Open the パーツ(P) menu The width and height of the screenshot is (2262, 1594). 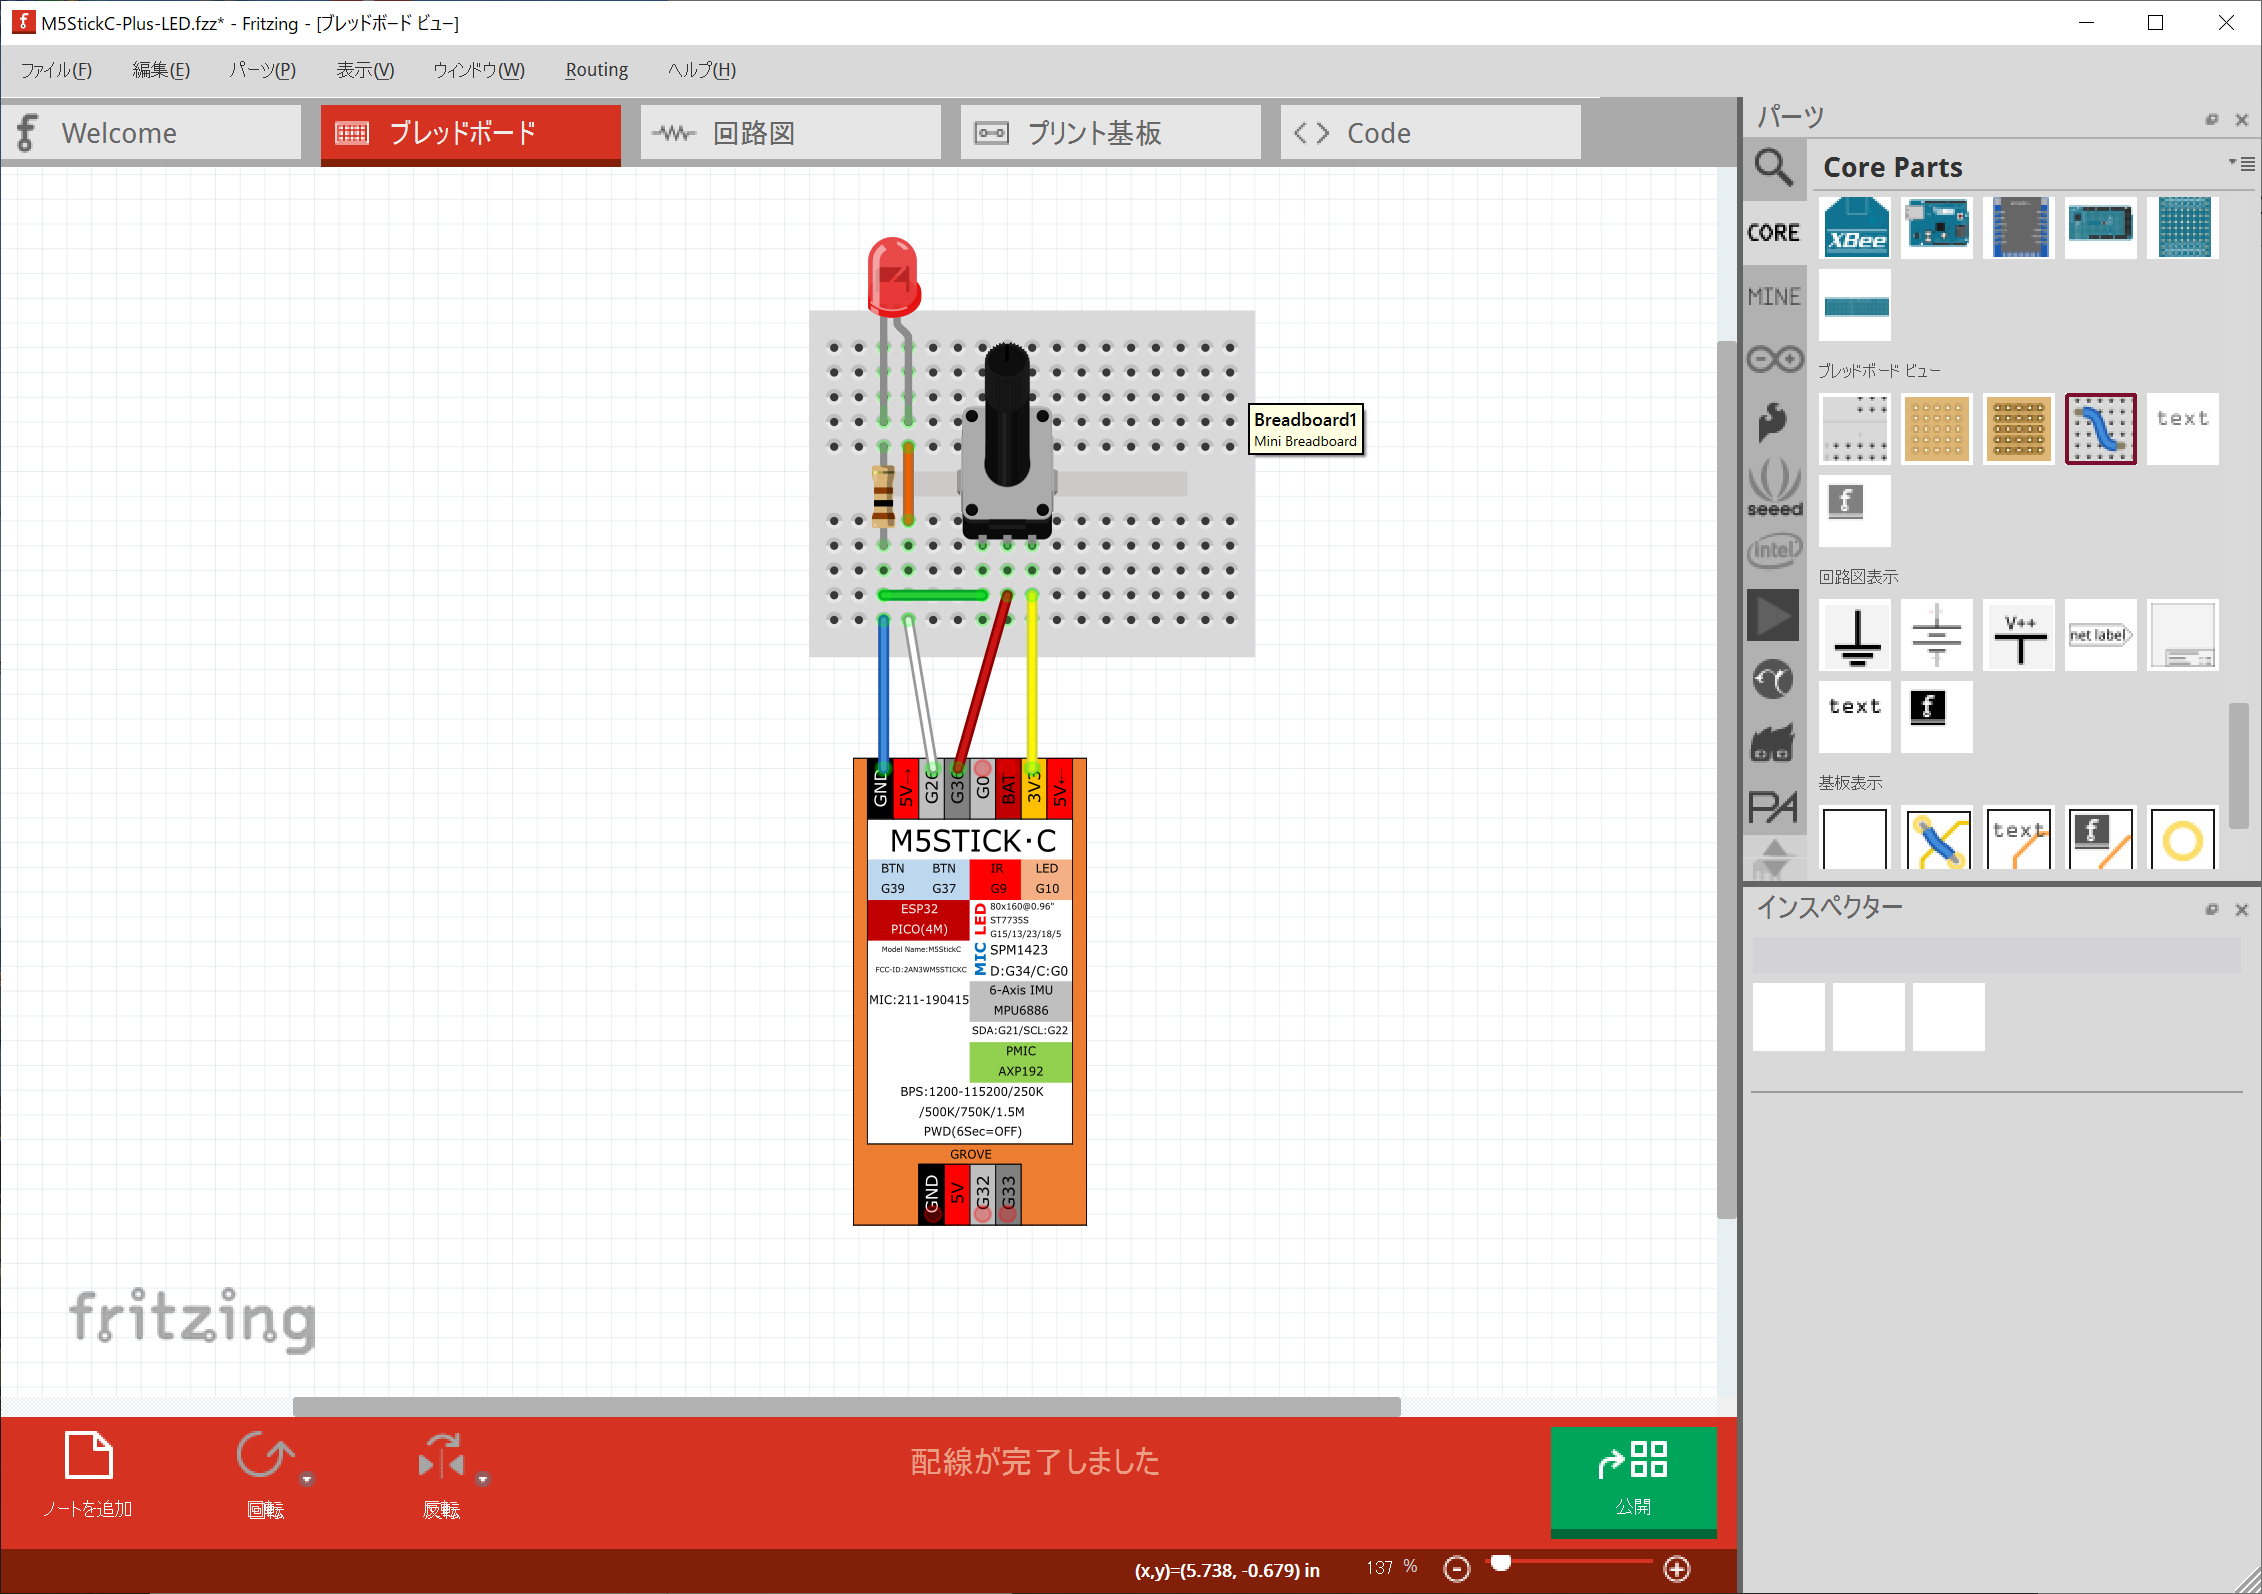[262, 70]
